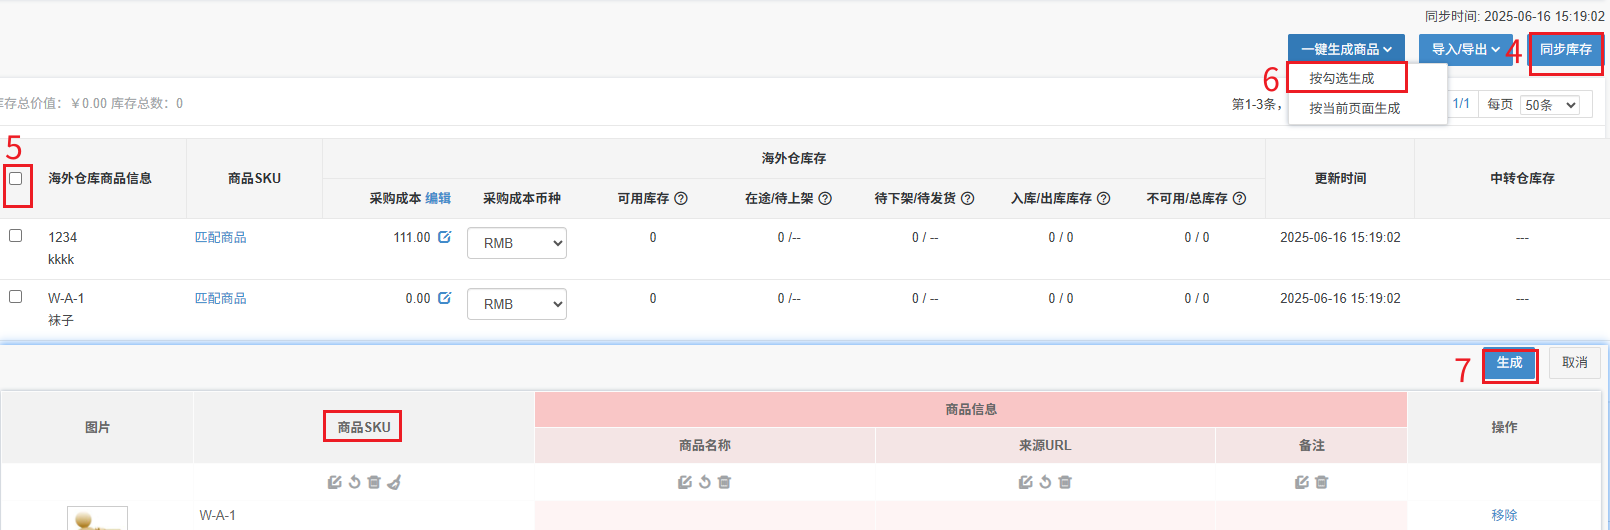1610x530 pixels.
Task: Edit purchase cost 111.00 pencil icon
Action: [x=445, y=237]
